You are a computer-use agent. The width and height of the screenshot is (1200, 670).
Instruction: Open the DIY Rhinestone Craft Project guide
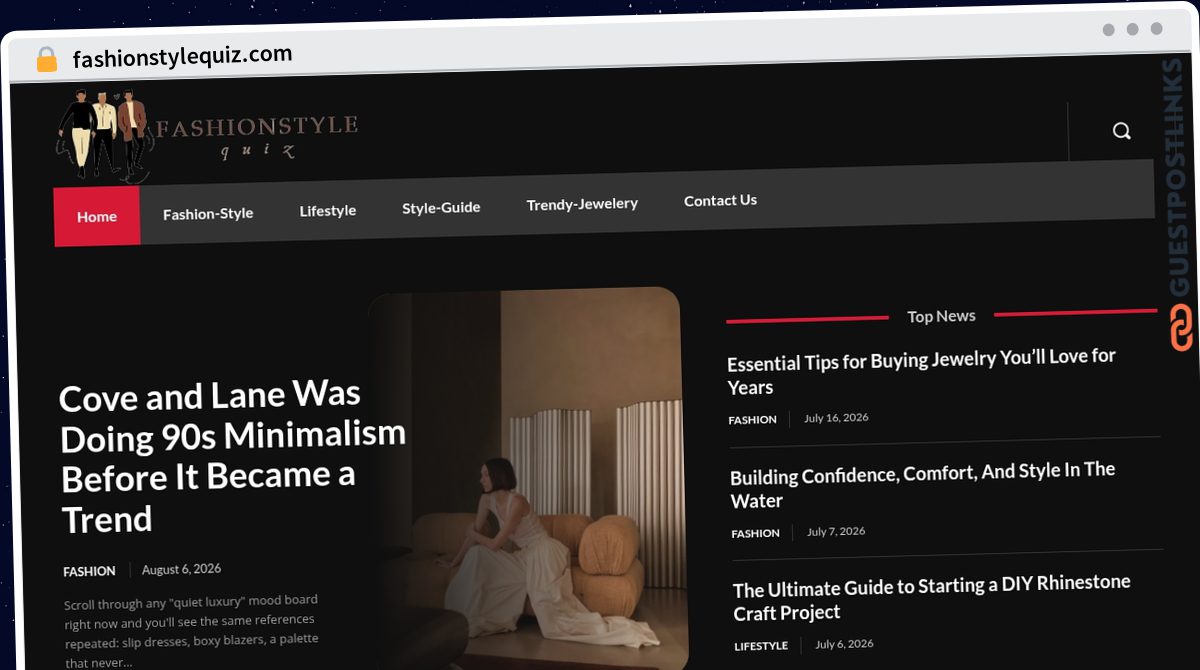coord(932,597)
